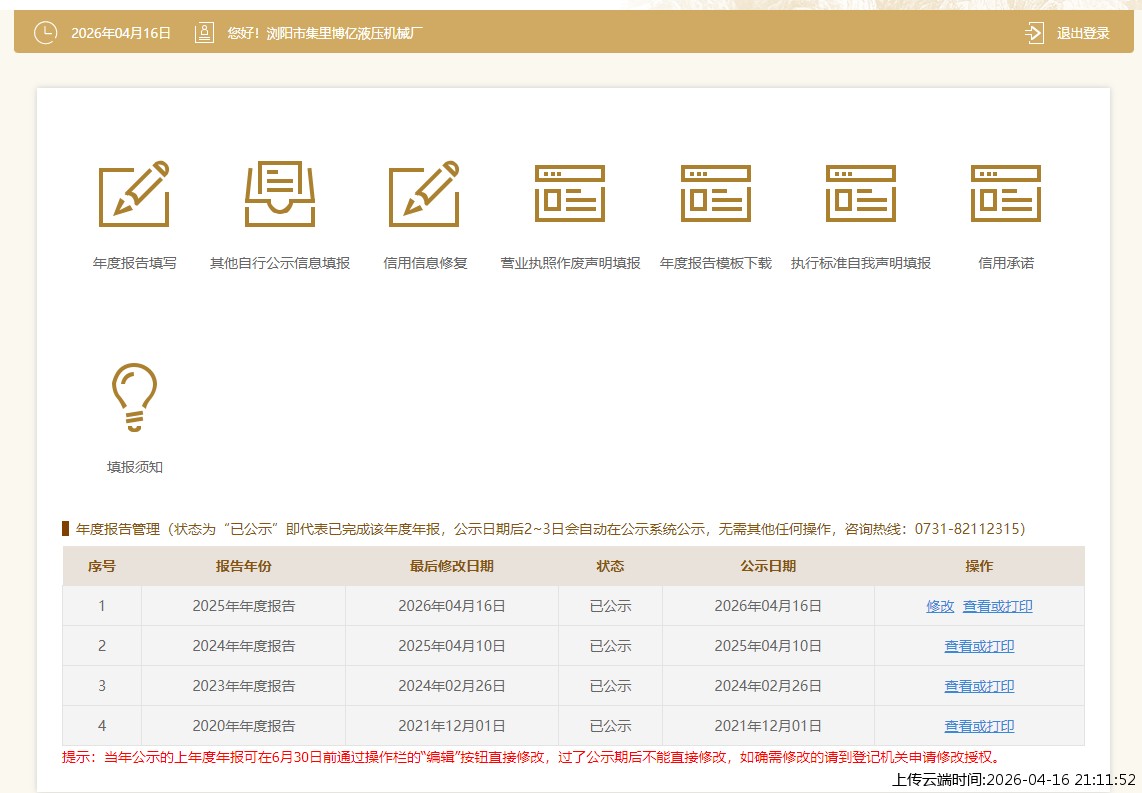
Task: Click the clock icon beside the date
Action: coord(46,33)
